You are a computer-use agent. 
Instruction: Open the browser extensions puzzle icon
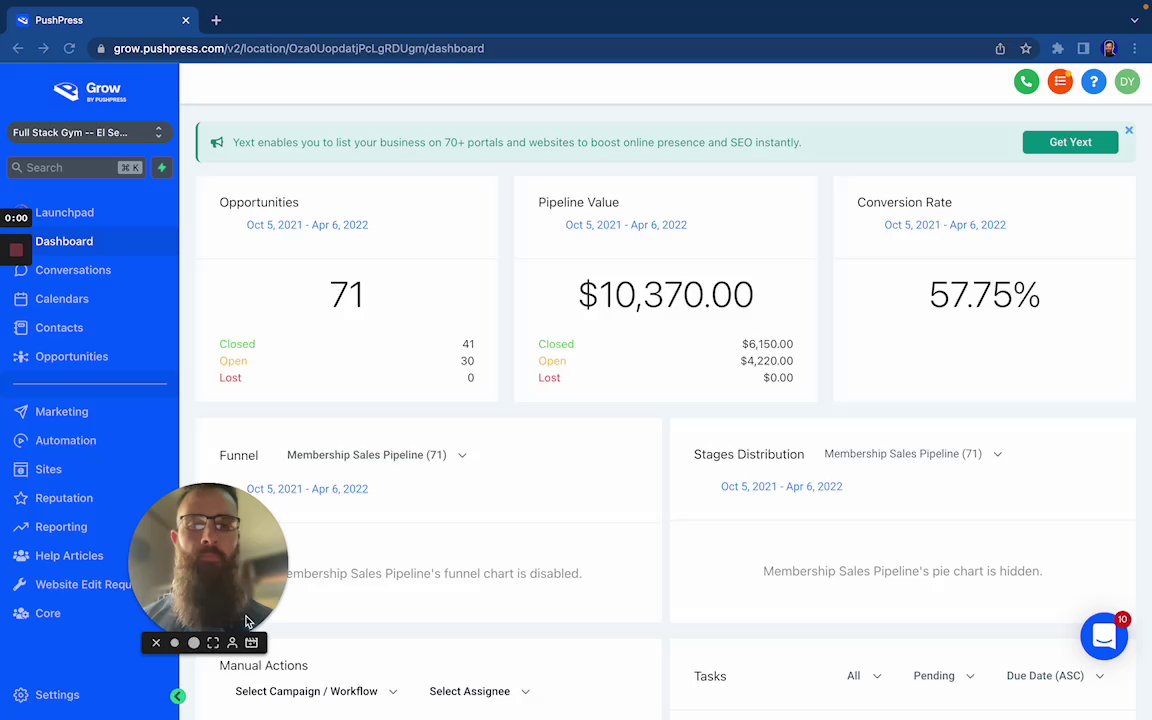click(x=1057, y=48)
